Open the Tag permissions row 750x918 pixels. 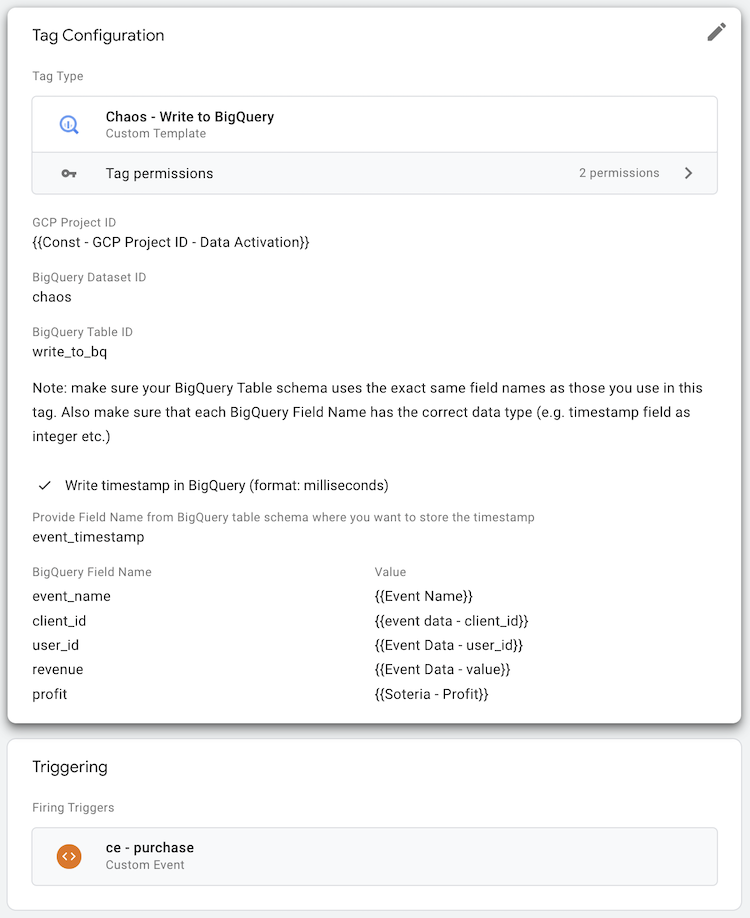tap(374, 173)
